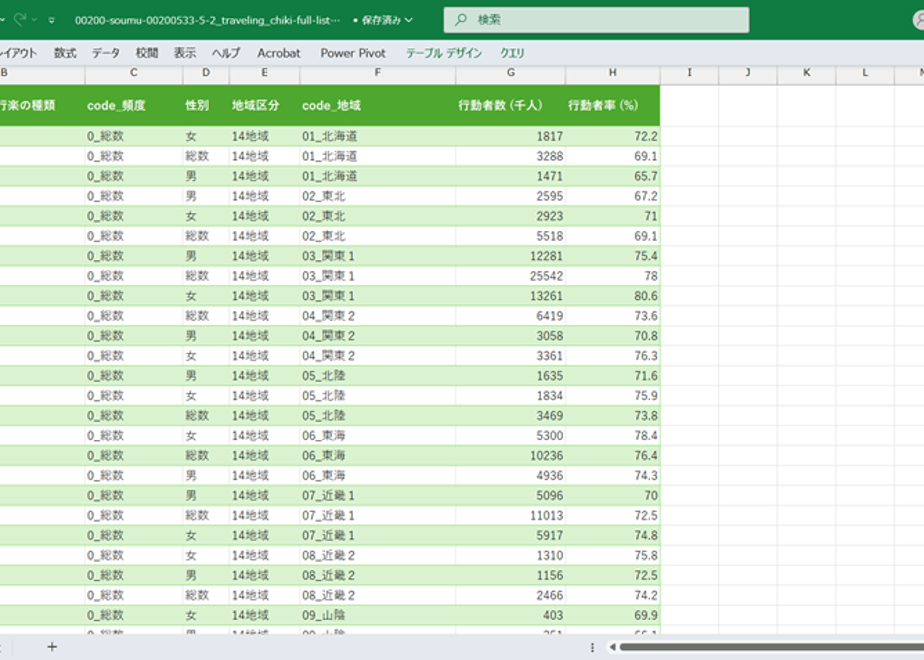Image resolution: width=924 pixels, height=660 pixels.
Task: Select column D header
Action: (206, 73)
